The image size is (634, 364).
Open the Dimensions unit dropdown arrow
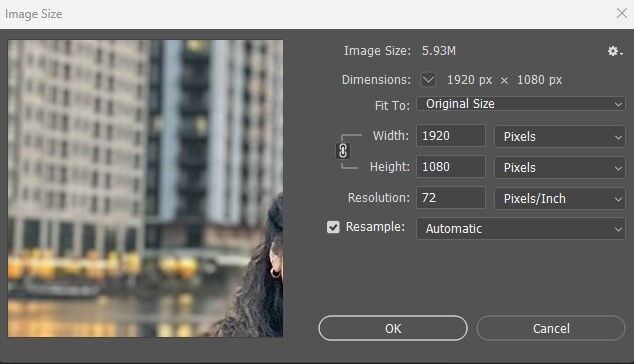(428, 80)
